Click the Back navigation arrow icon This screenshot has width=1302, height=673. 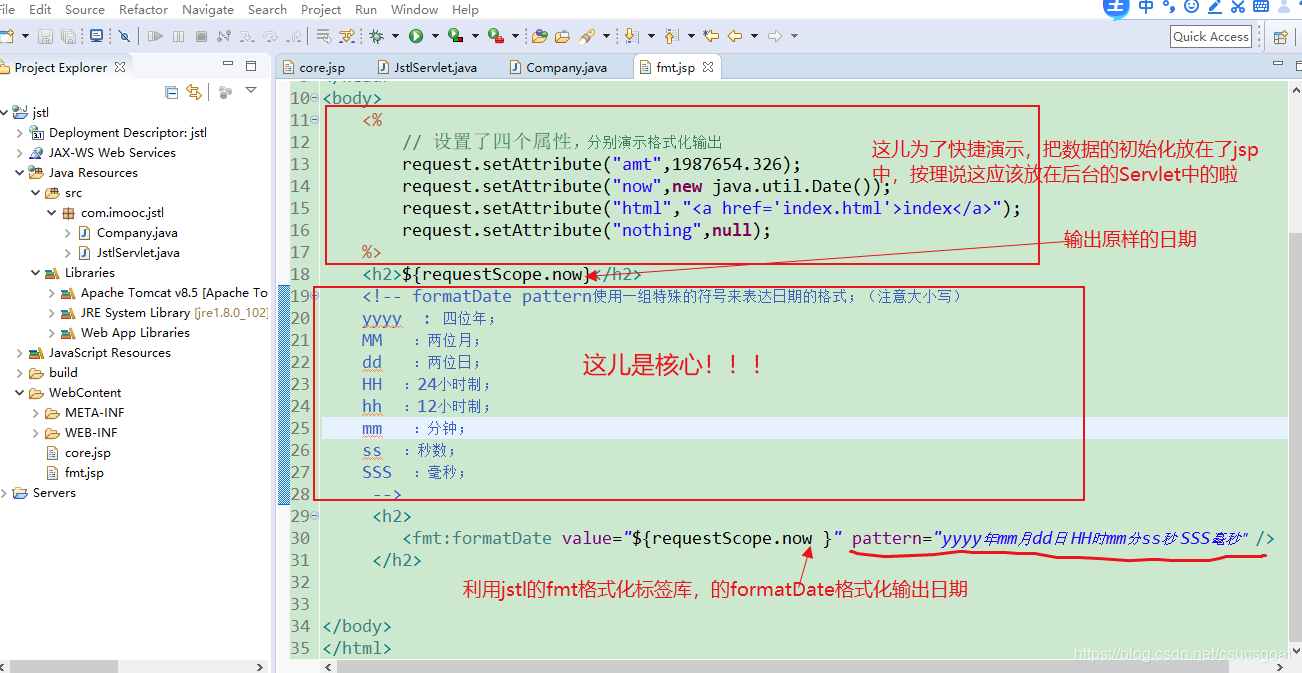coord(735,36)
